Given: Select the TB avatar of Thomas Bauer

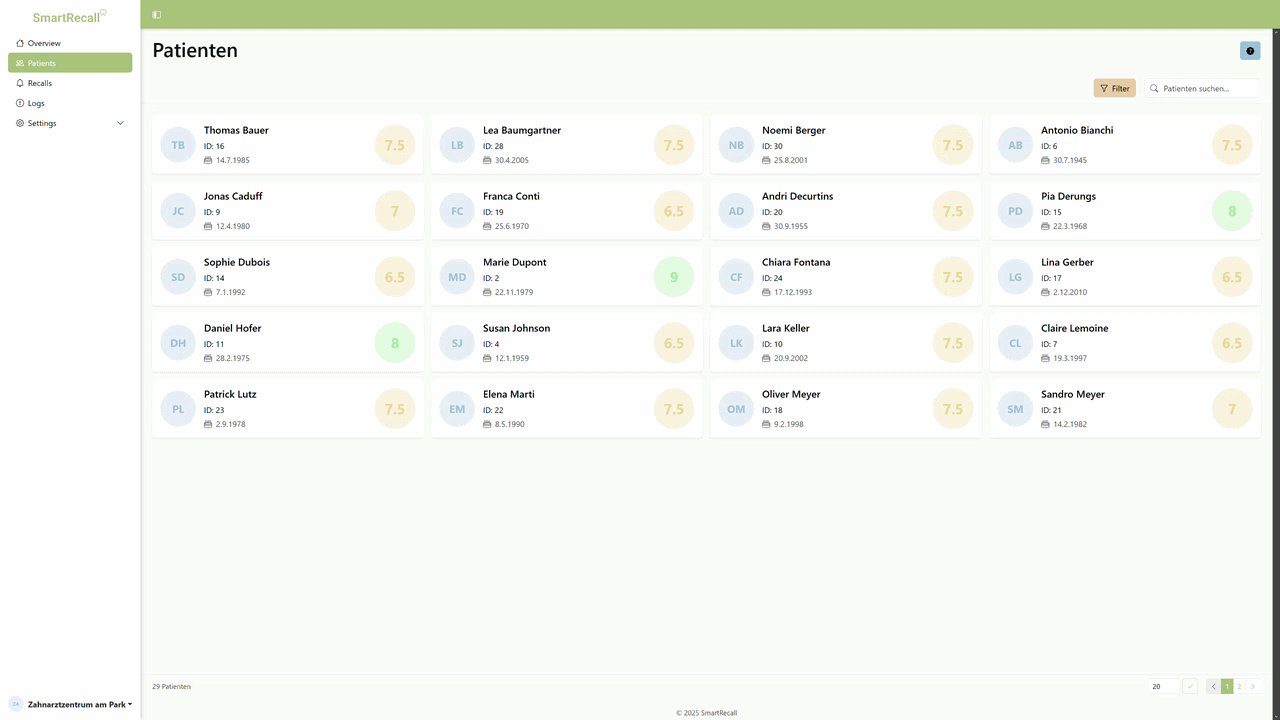Looking at the screenshot, I should coord(178,145).
